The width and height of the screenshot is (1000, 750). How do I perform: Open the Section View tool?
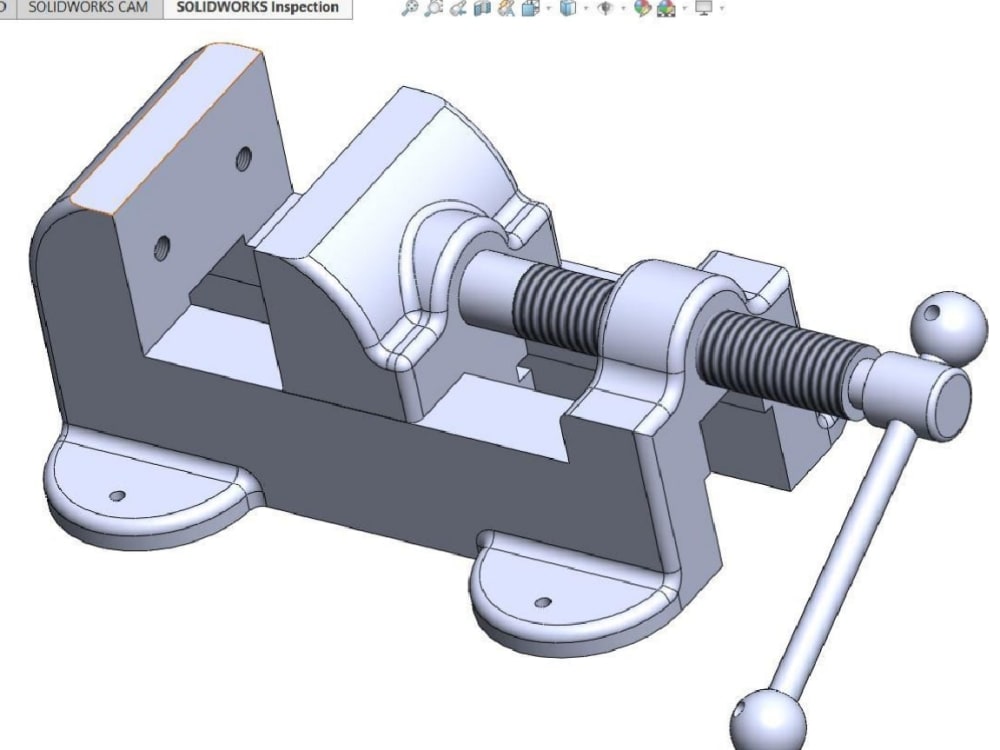[x=481, y=10]
